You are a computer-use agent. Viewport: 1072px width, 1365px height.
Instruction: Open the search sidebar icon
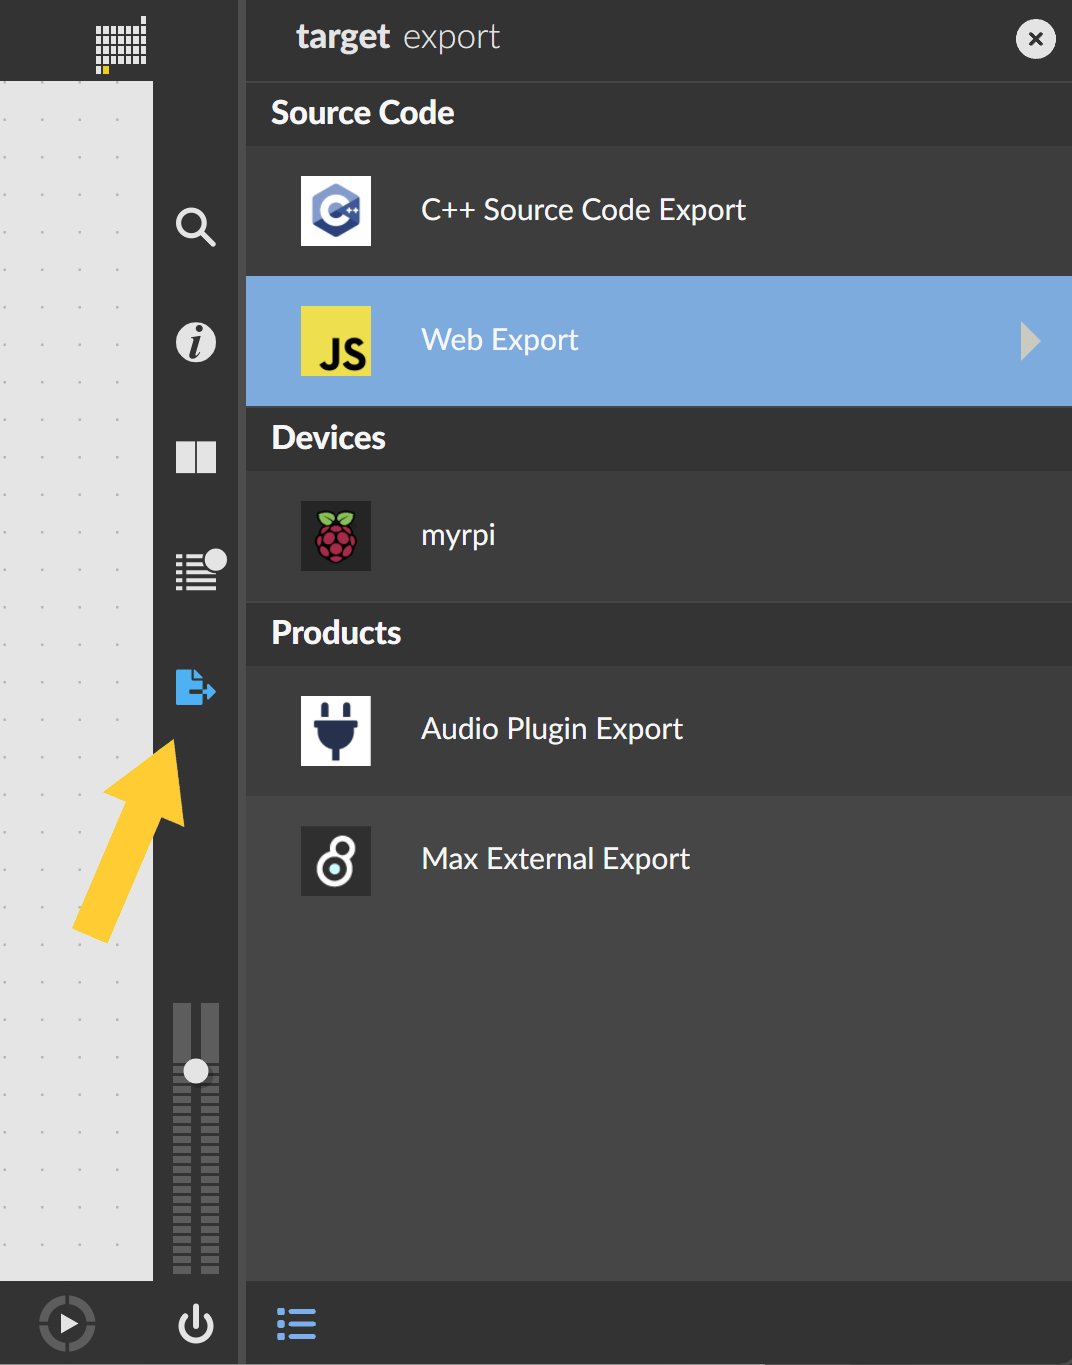pos(195,227)
